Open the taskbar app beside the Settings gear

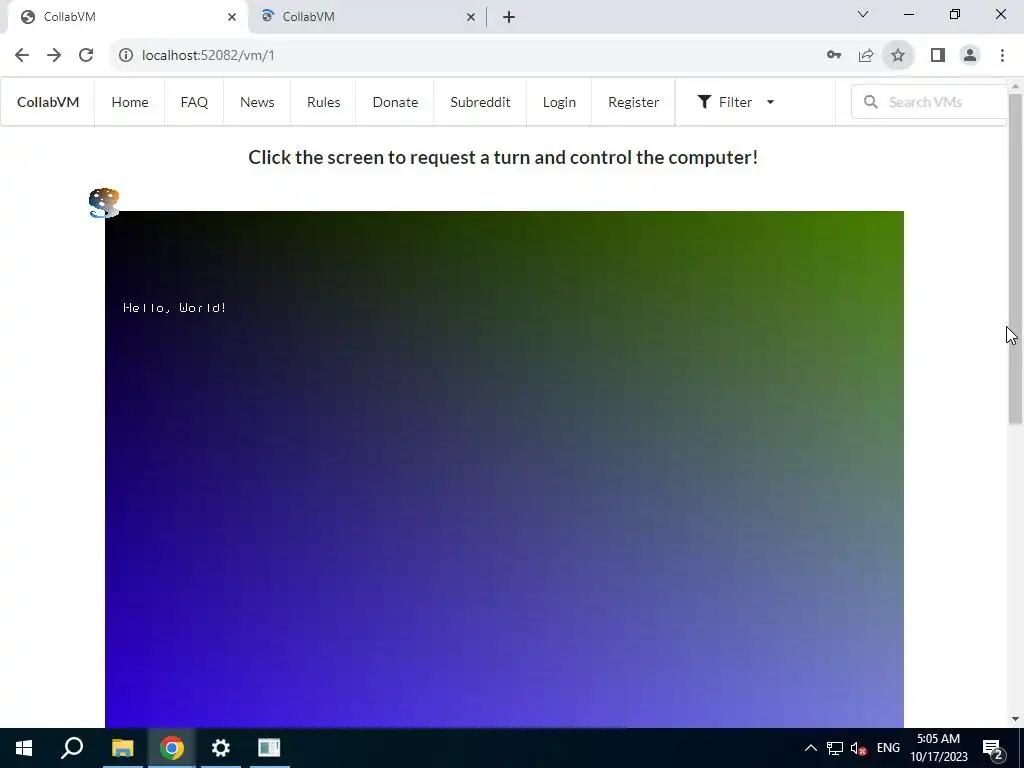pyautogui.click(x=269, y=748)
